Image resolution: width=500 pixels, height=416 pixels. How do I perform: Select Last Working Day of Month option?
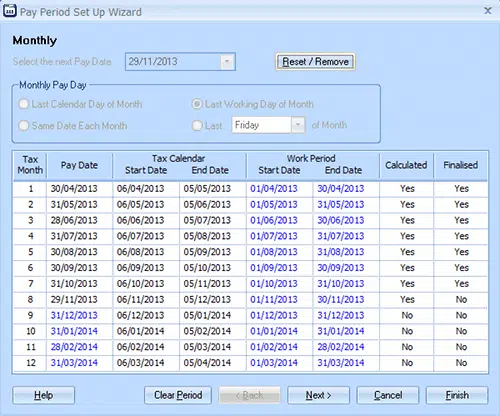[x=197, y=104]
